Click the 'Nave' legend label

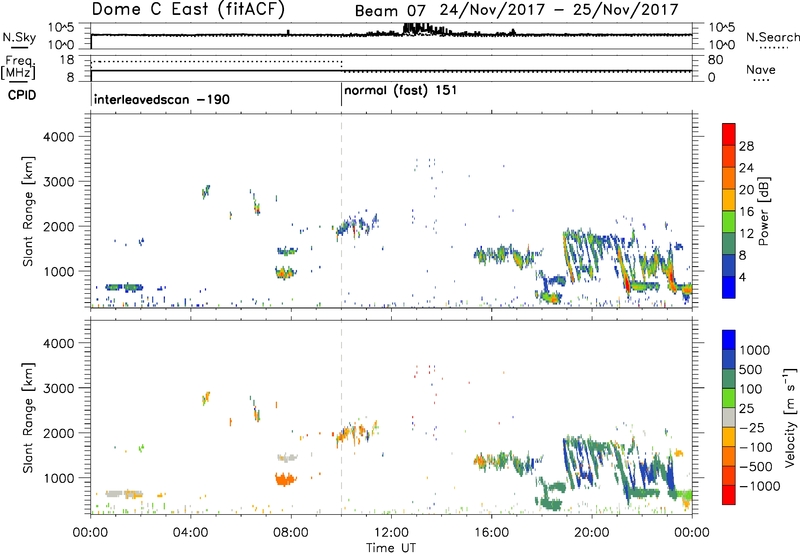760,69
